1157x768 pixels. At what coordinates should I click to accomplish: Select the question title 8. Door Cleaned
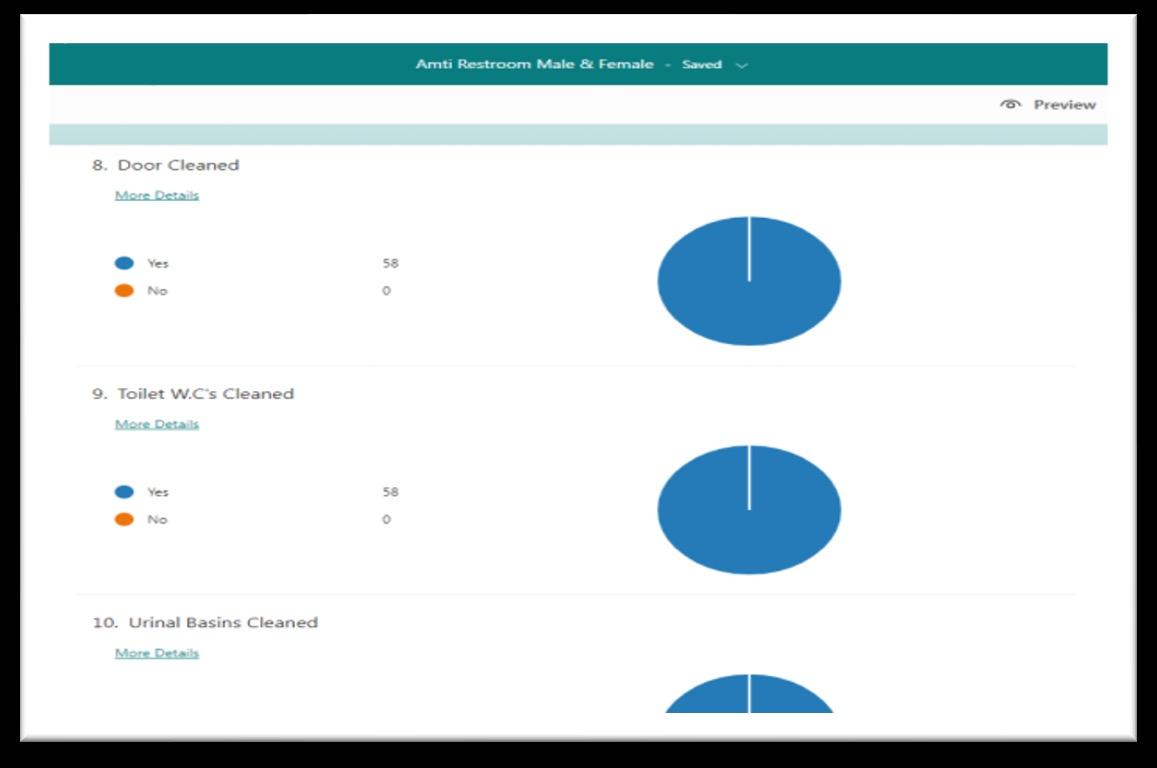165,165
